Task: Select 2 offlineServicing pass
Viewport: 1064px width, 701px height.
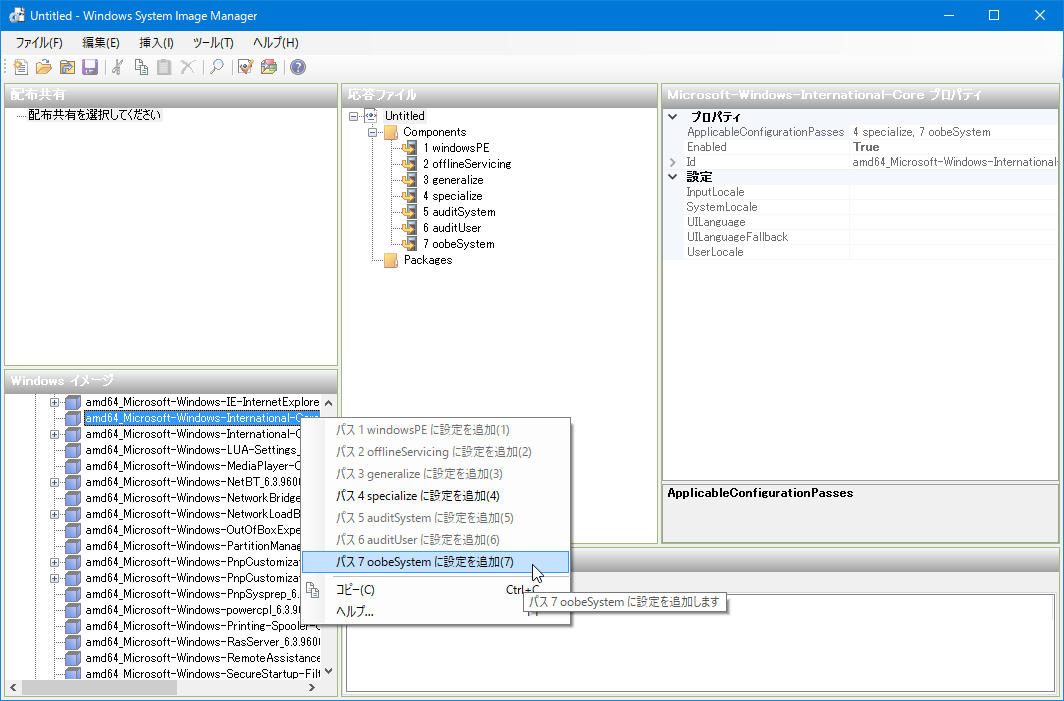Action: pyautogui.click(x=467, y=164)
